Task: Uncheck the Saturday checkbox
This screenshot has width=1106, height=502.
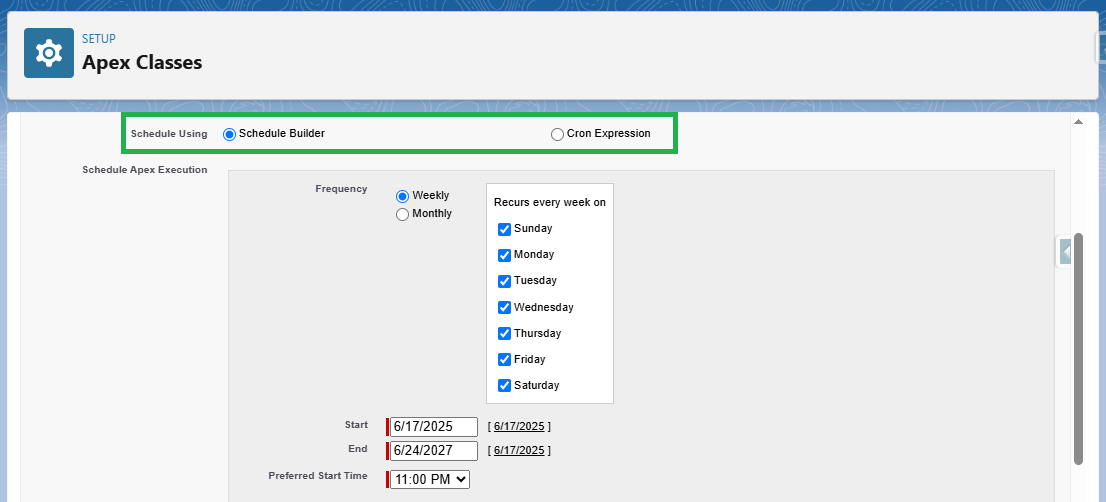Action: 504,386
